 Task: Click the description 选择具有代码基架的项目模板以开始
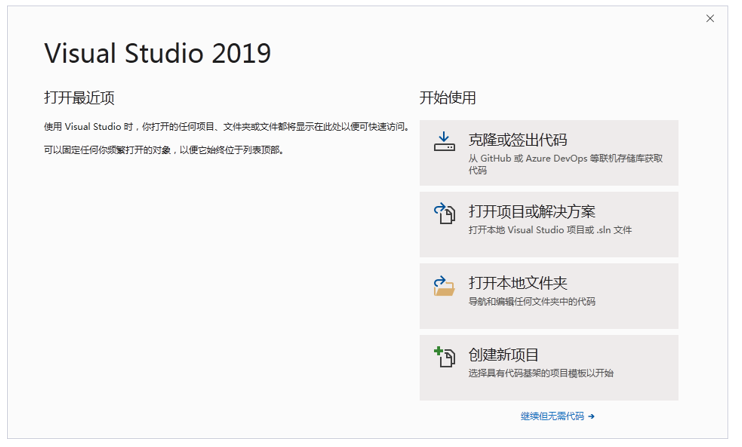(x=541, y=373)
